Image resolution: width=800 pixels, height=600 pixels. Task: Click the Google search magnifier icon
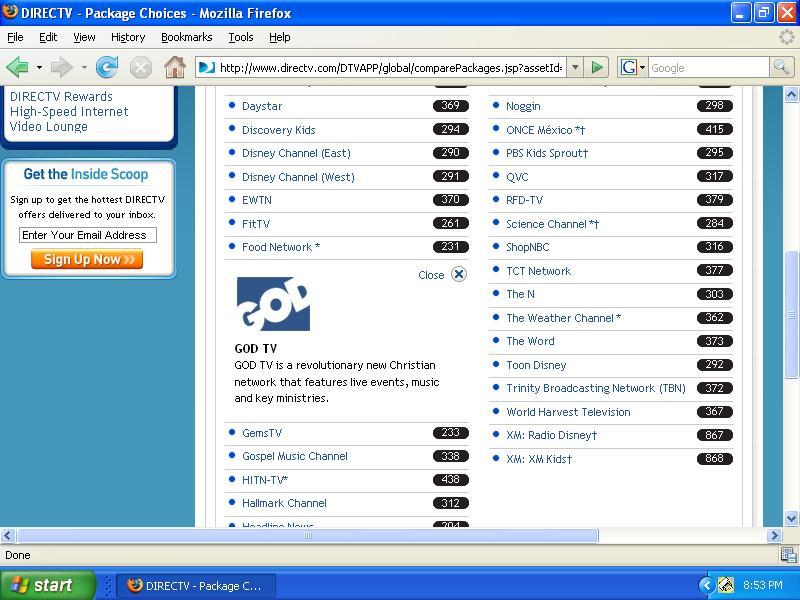pyautogui.click(x=781, y=67)
